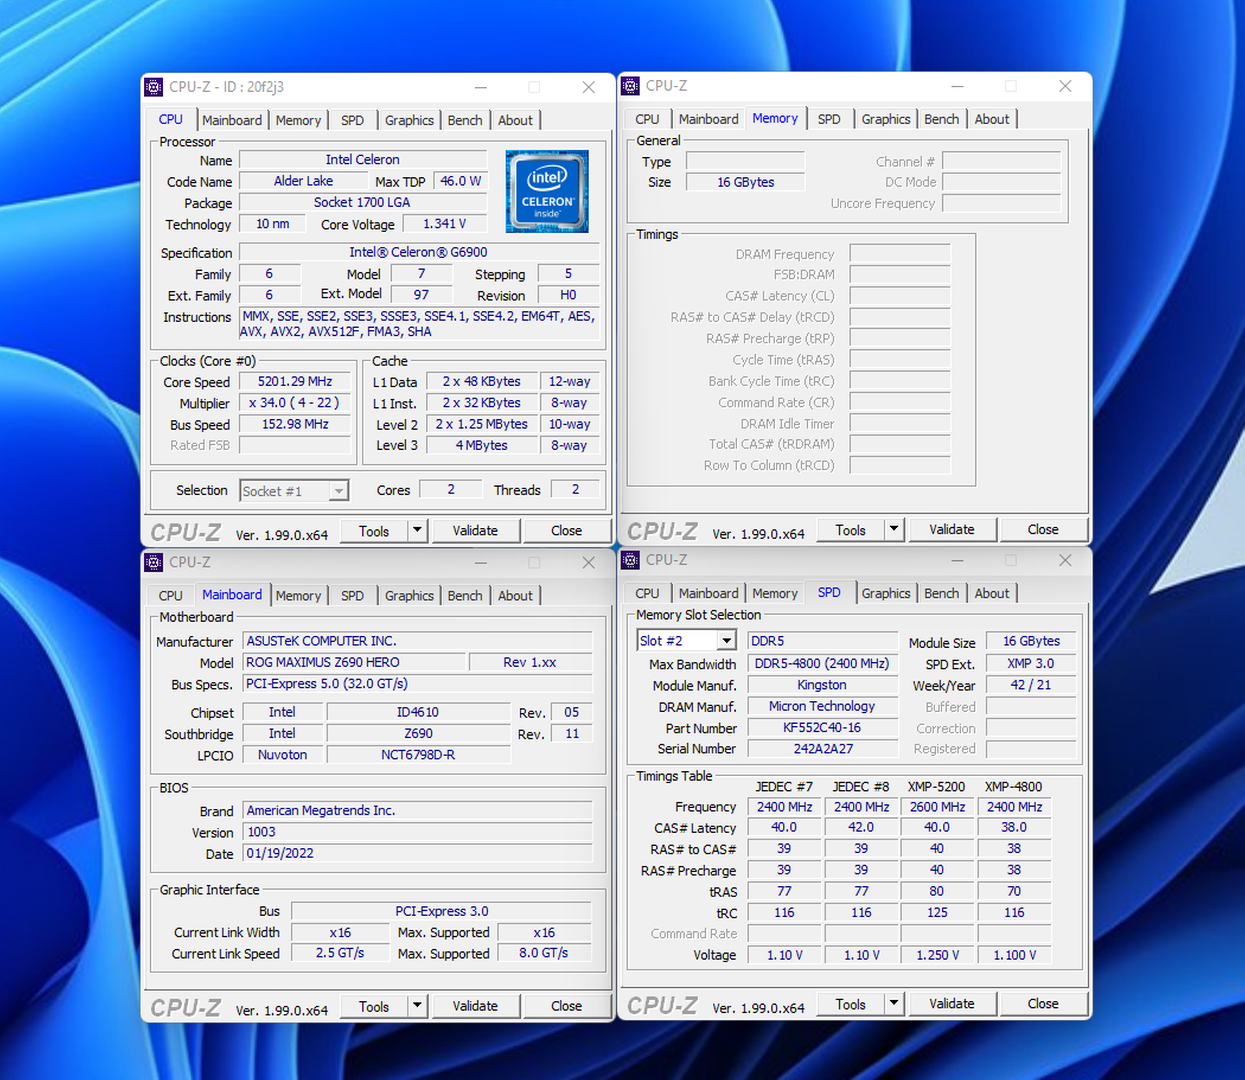The height and width of the screenshot is (1080, 1245).
Task: Switch to CPU tab in Memory window
Action: 647,119
